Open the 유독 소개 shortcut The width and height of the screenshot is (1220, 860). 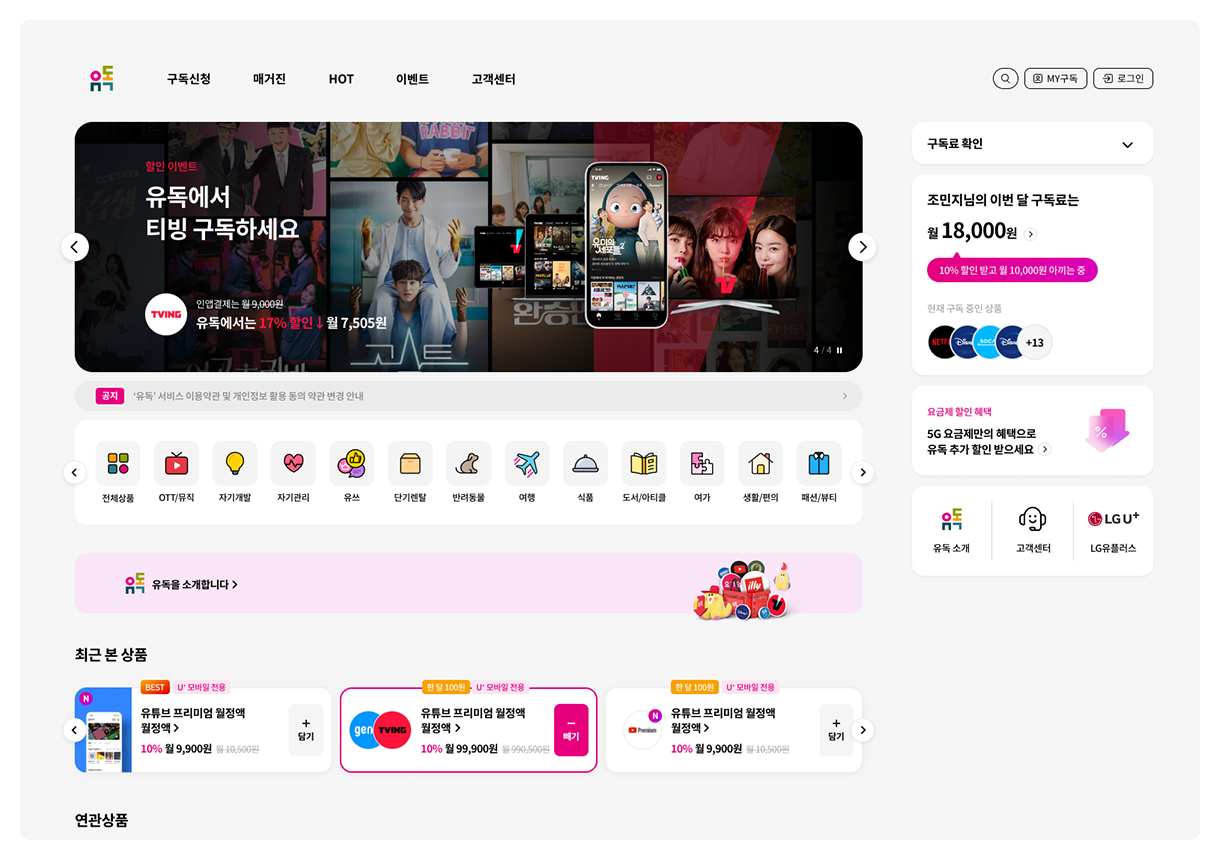(x=951, y=531)
